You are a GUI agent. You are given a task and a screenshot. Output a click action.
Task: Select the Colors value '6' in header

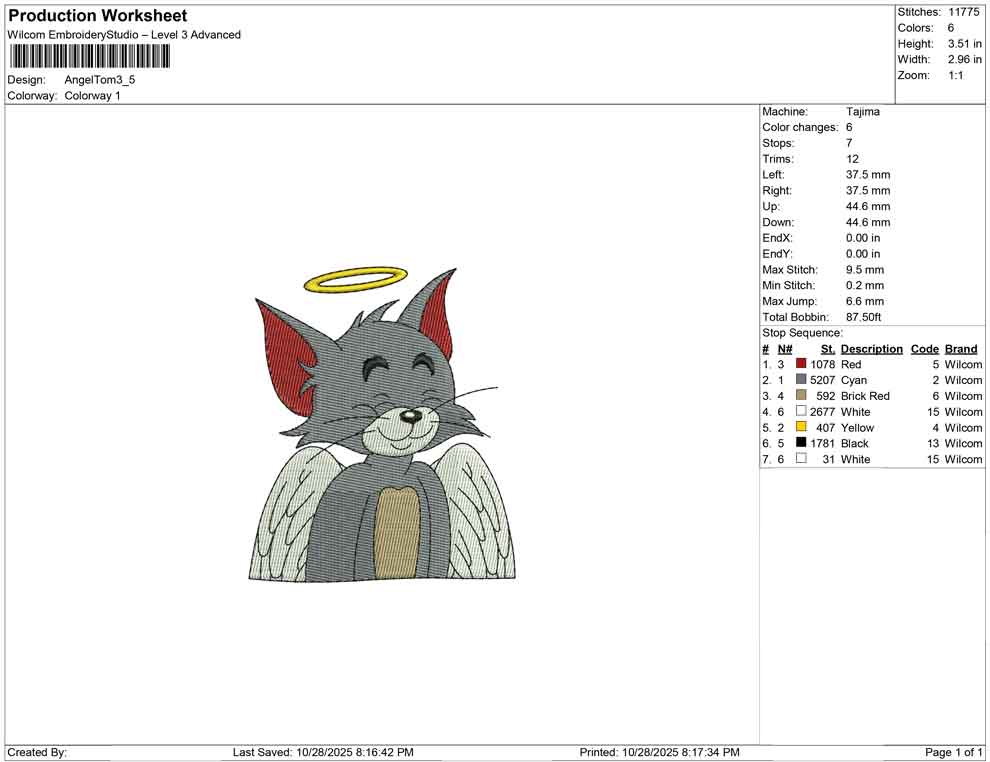tap(951, 28)
